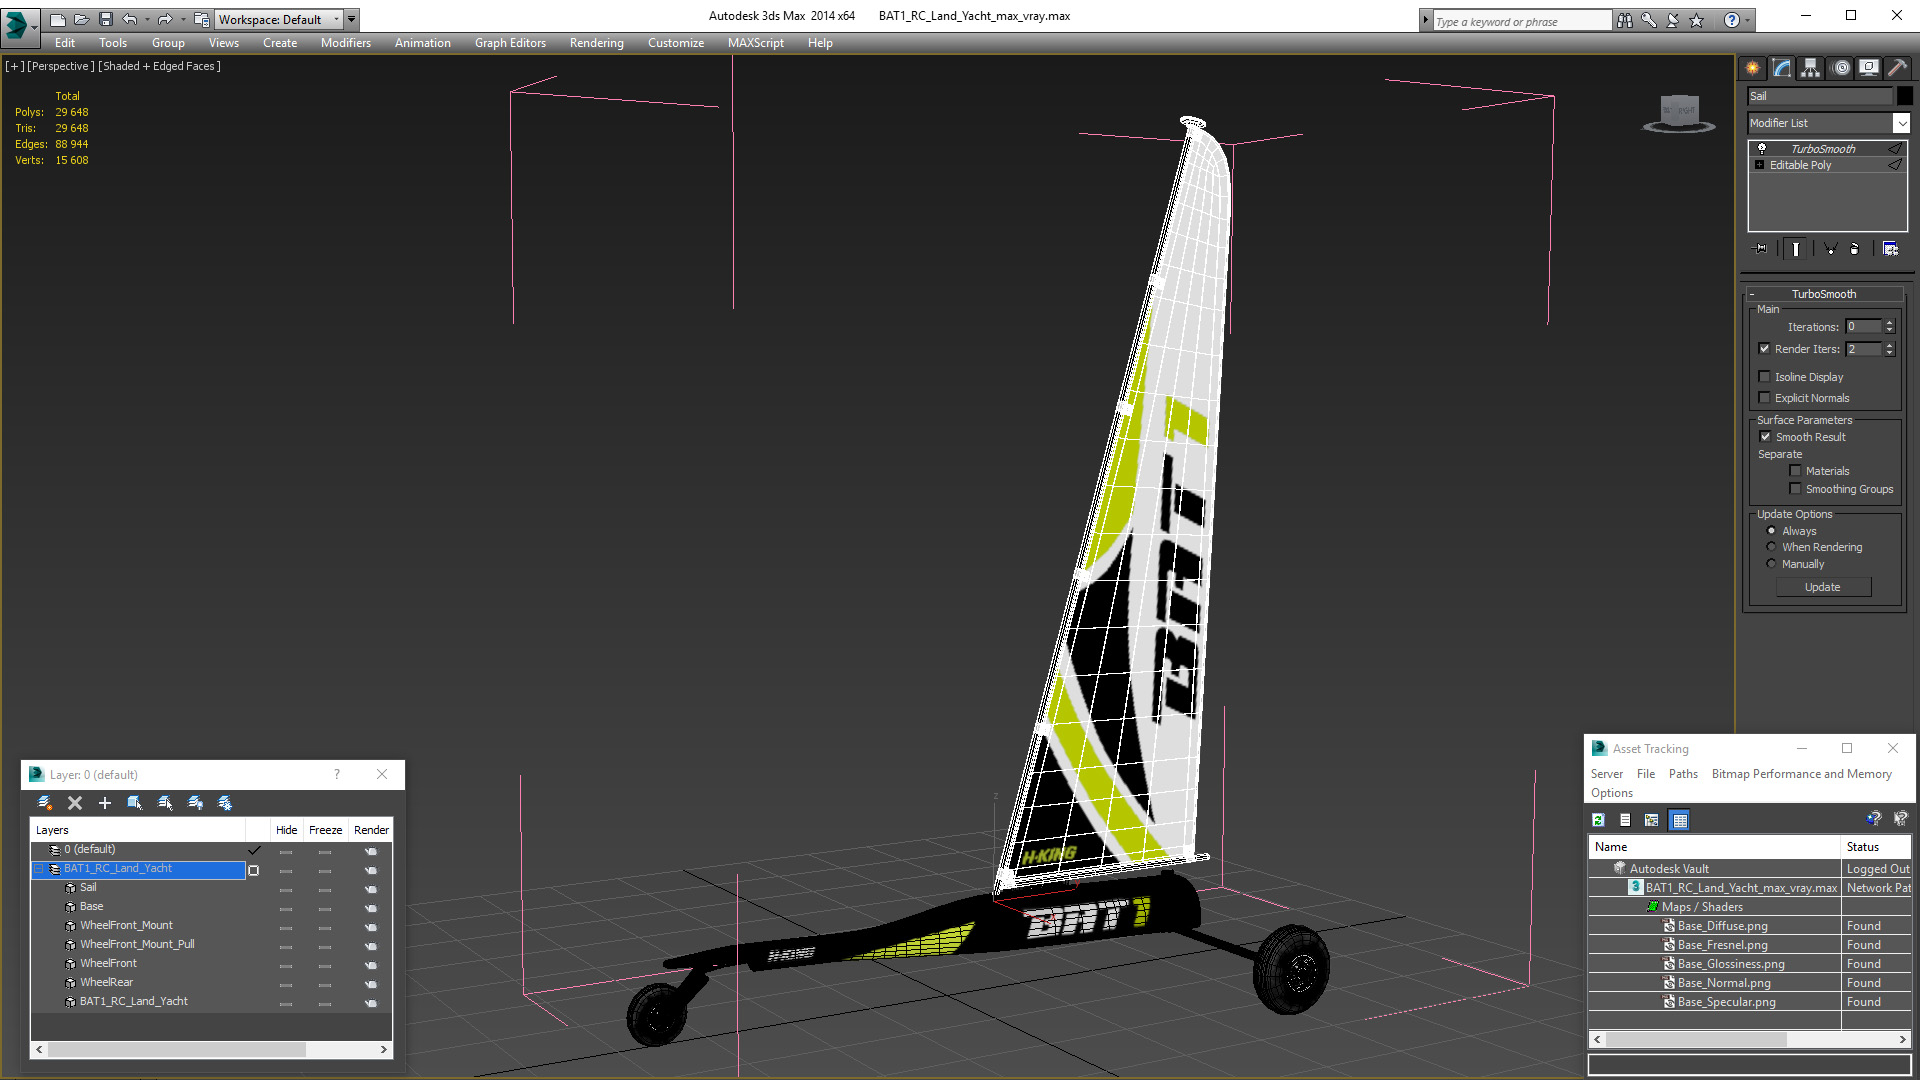Open Undo history dropdown arrow

pyautogui.click(x=146, y=19)
